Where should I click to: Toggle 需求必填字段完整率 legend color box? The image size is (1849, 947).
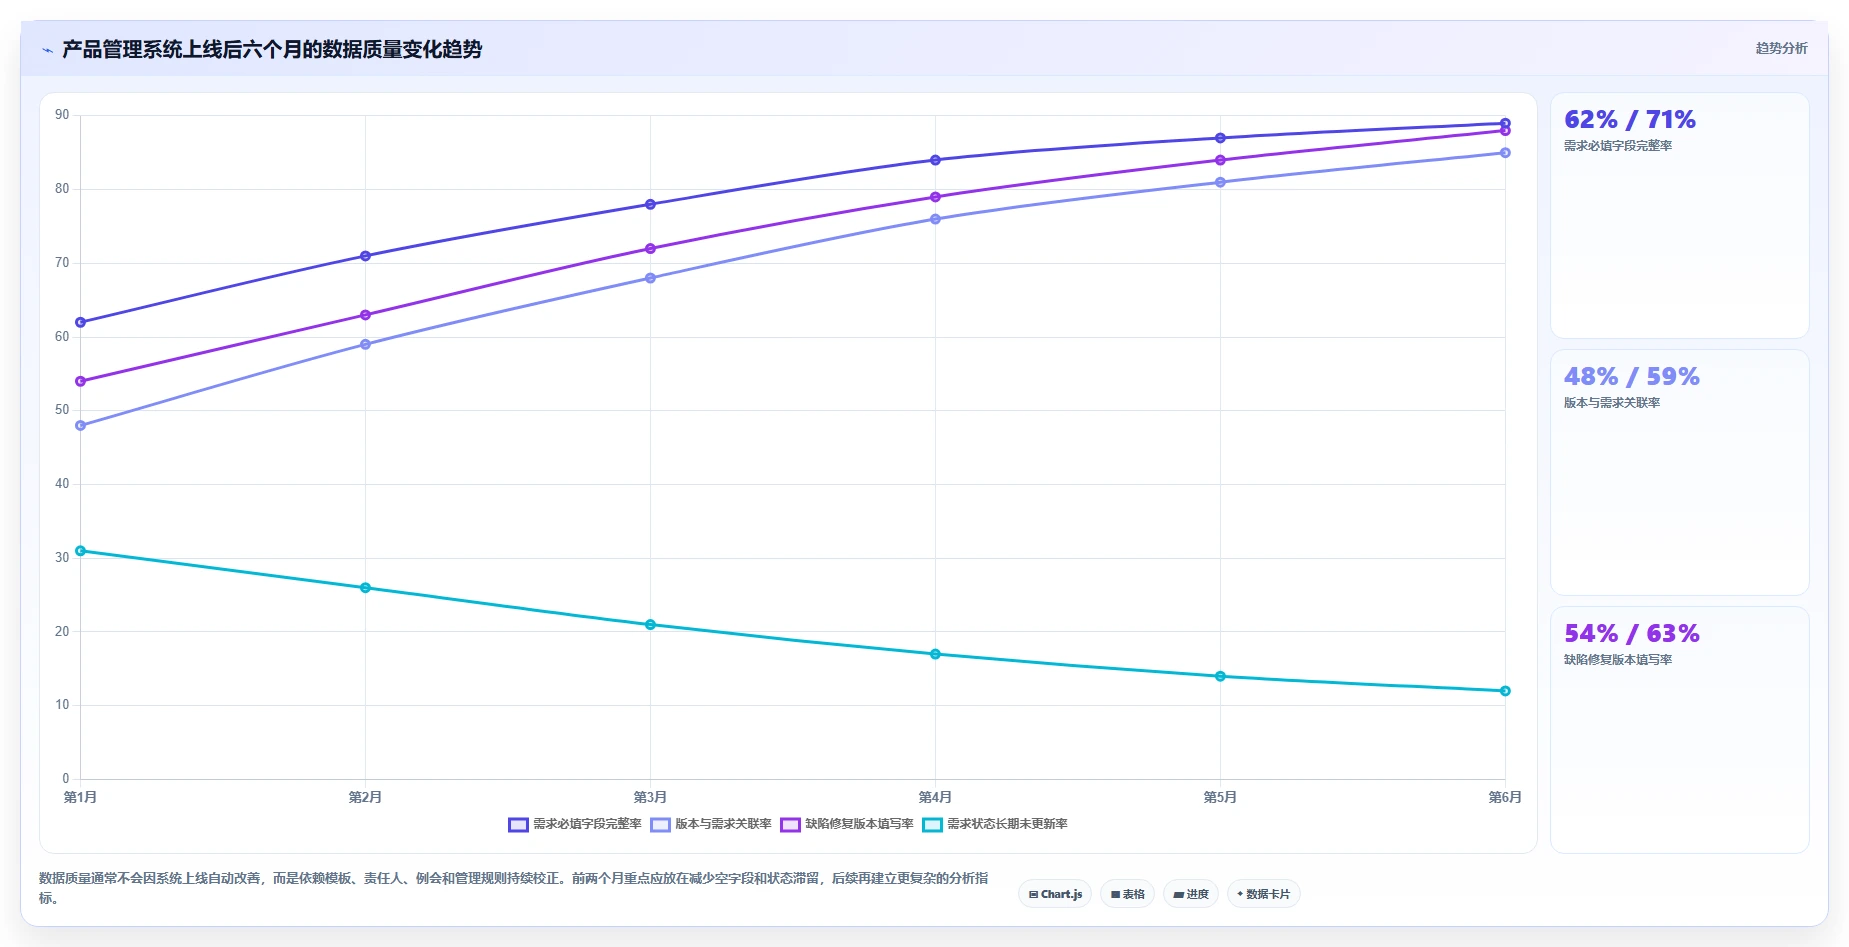(x=518, y=825)
